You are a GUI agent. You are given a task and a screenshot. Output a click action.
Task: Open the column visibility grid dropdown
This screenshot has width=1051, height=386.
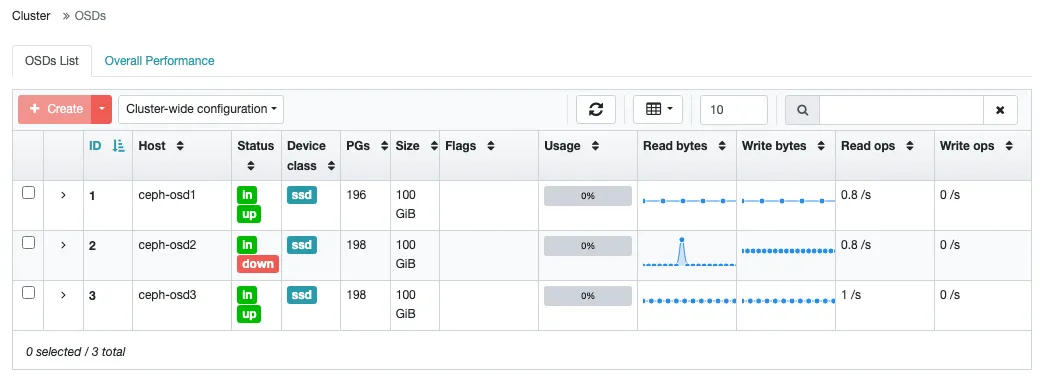point(658,109)
